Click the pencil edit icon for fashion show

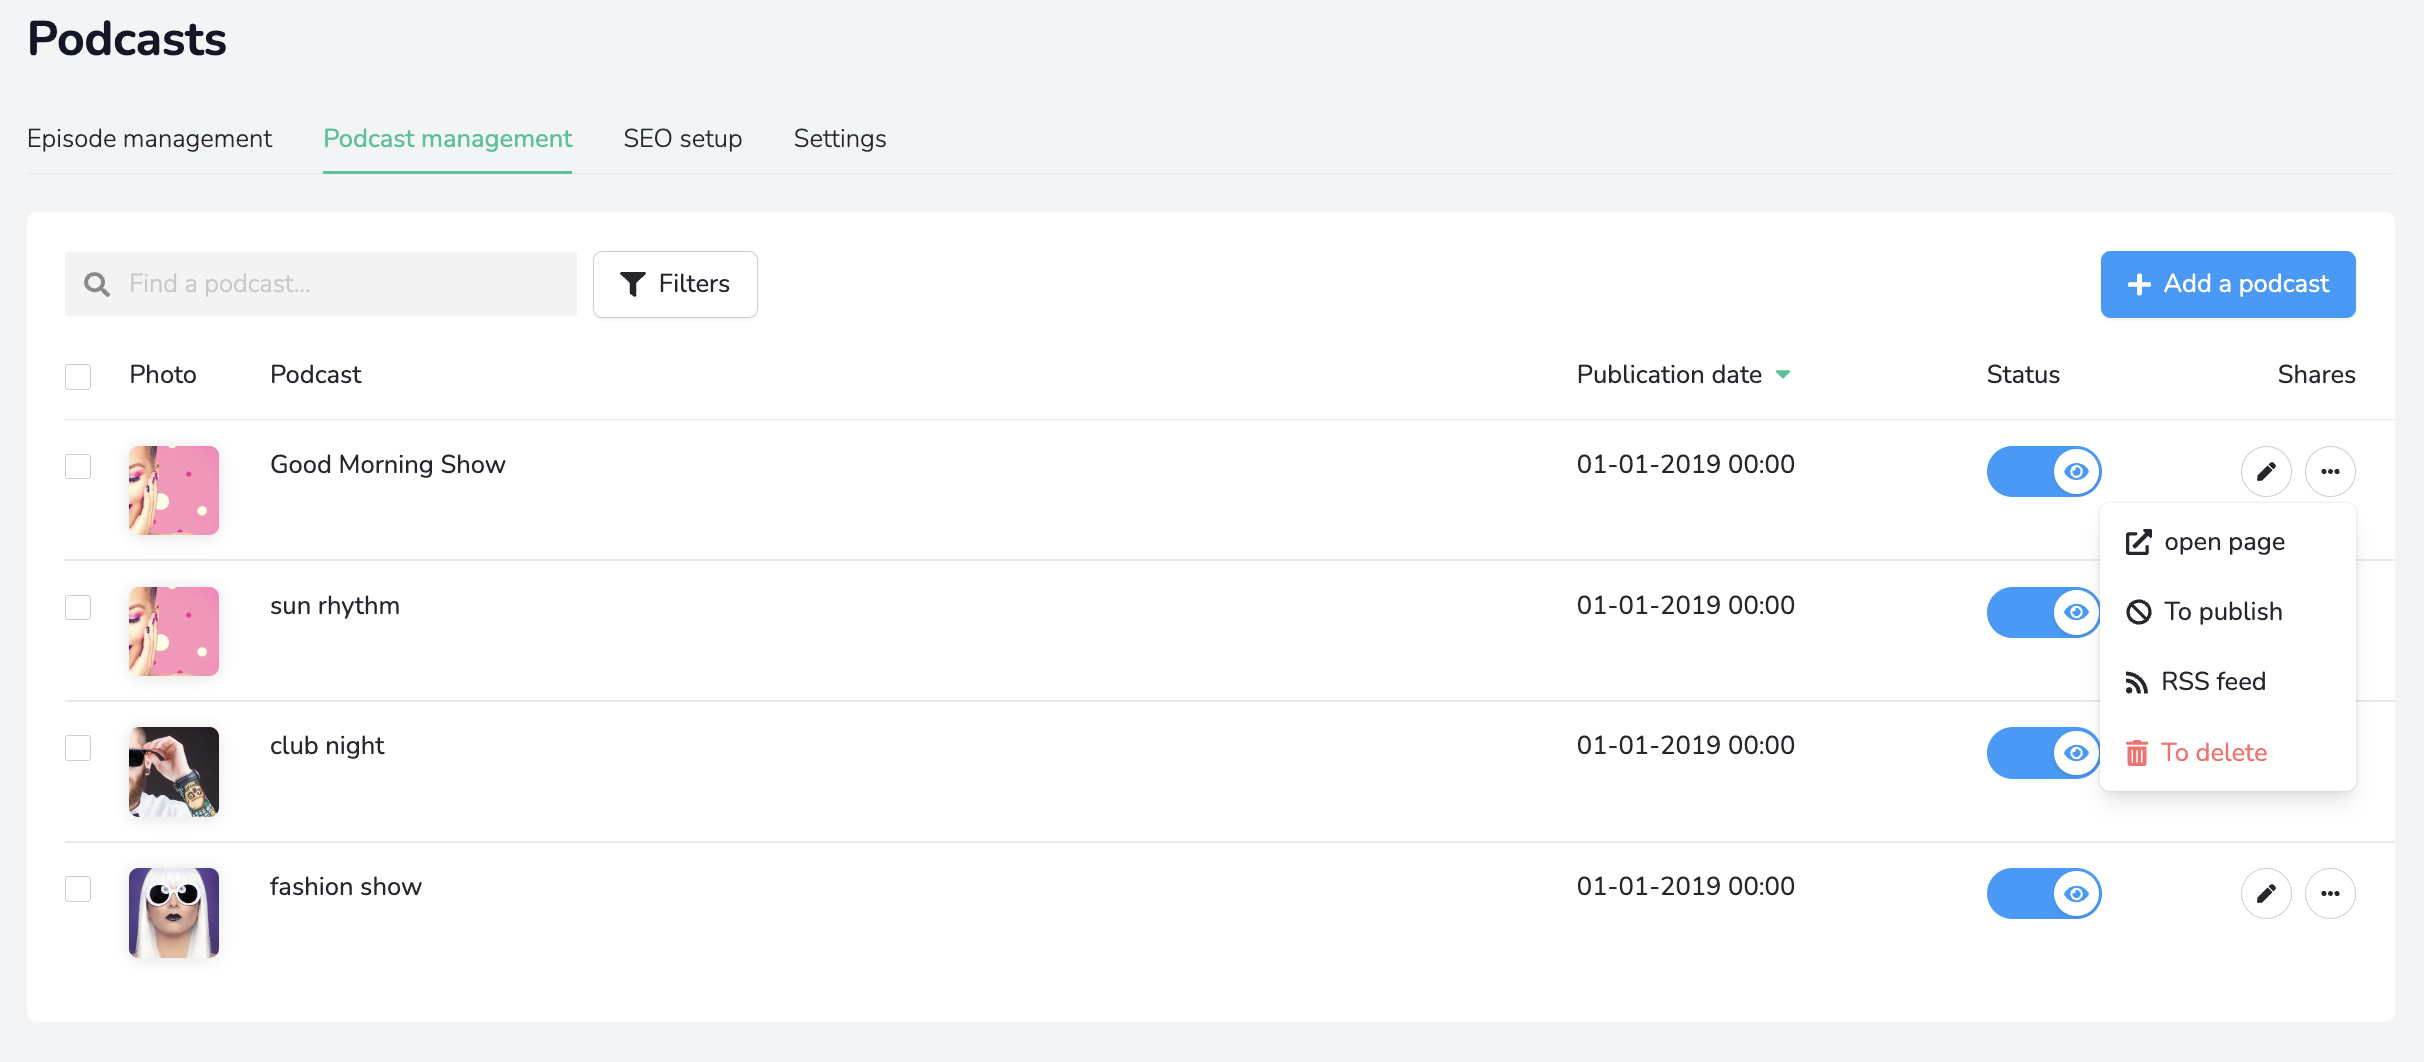point(2266,893)
